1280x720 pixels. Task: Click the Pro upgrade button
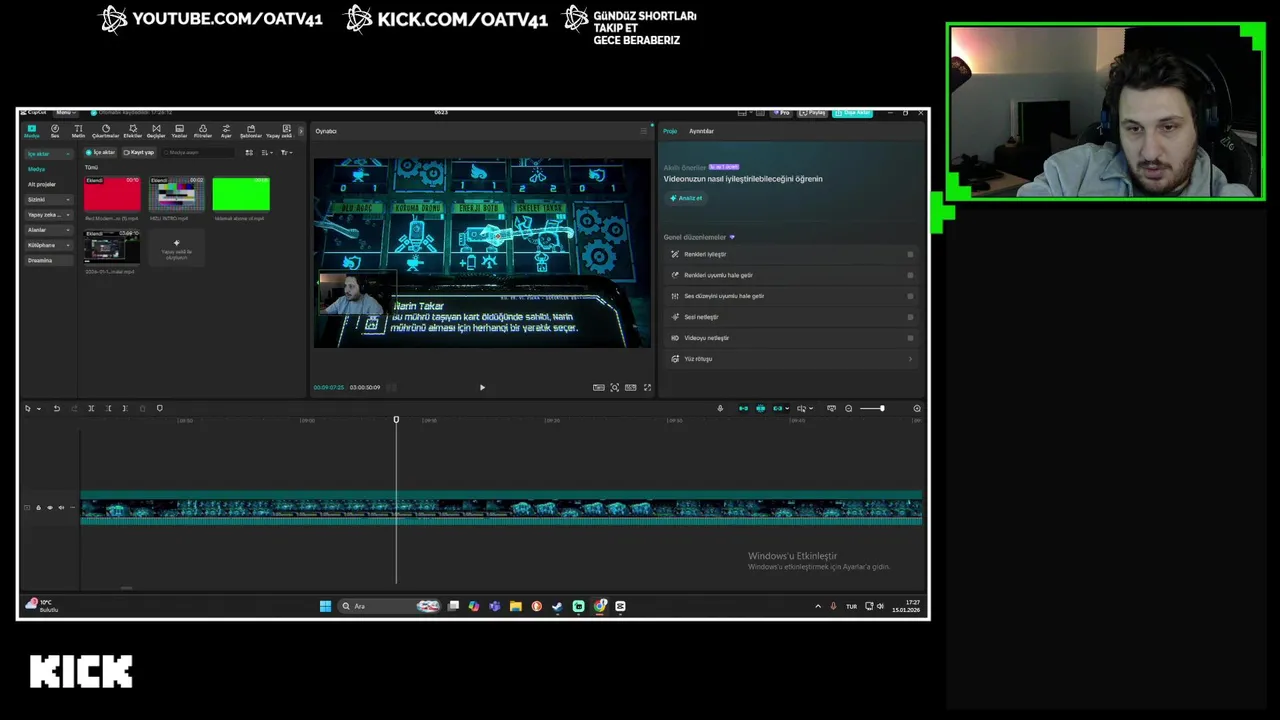click(782, 113)
